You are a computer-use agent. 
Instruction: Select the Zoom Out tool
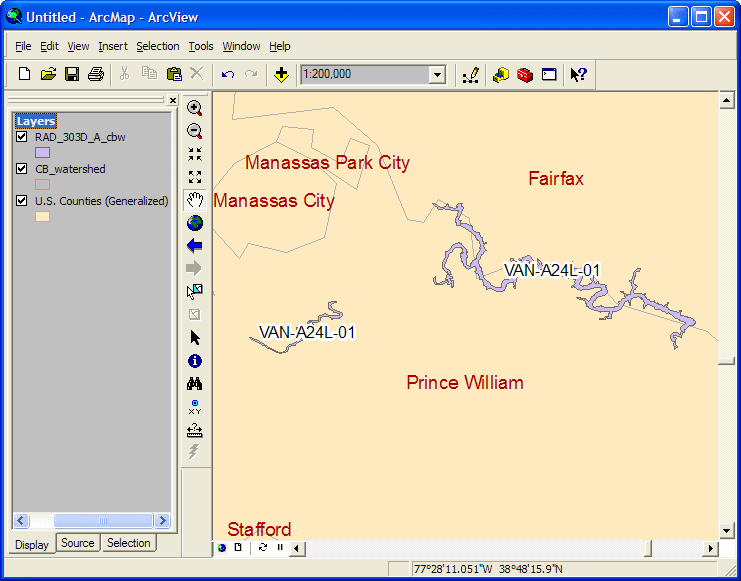195,131
